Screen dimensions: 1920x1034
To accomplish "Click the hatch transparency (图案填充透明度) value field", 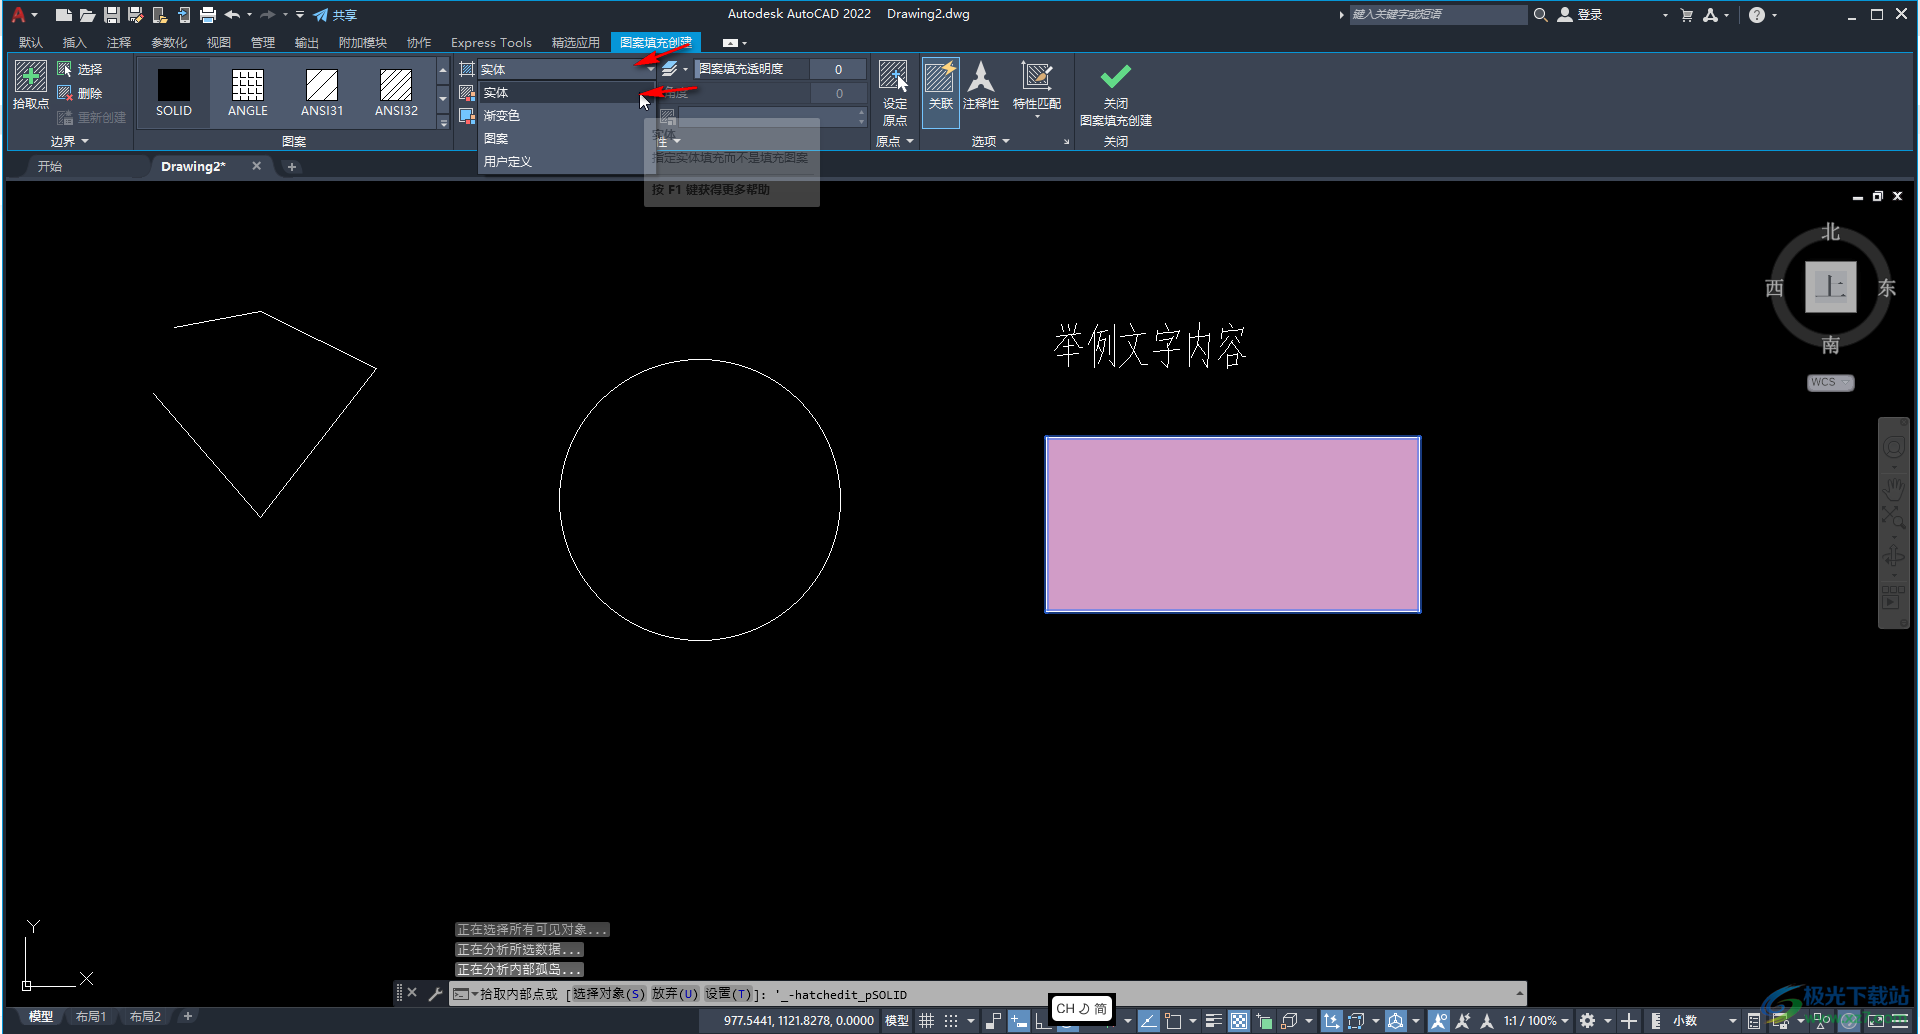I will coord(838,69).
